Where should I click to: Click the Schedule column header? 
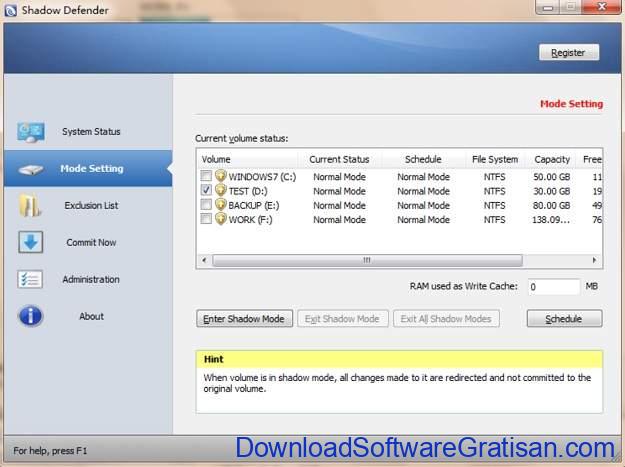pos(423,159)
